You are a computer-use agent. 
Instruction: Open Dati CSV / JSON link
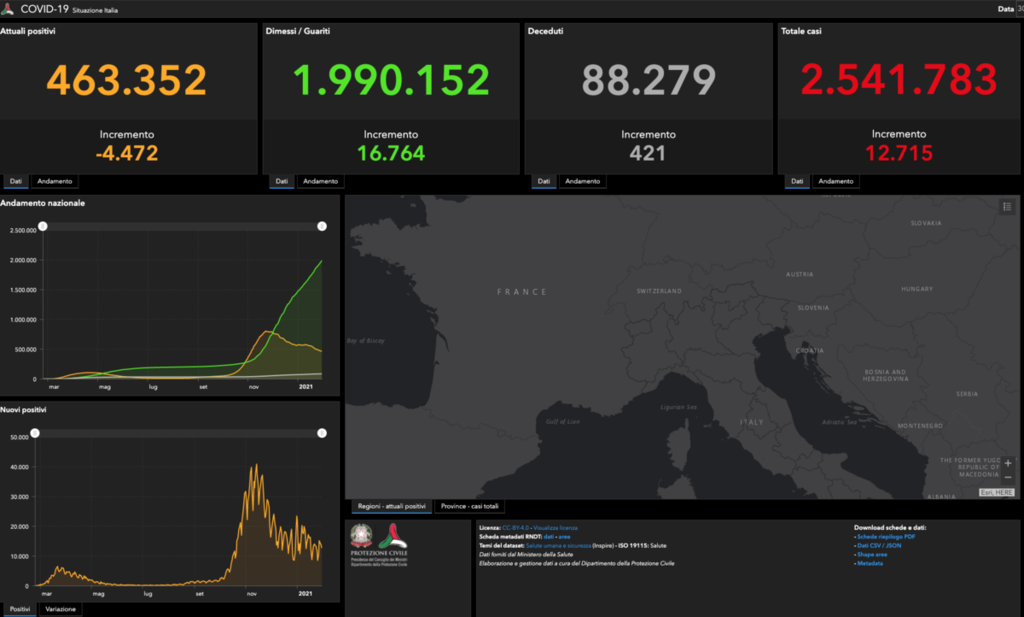[x=883, y=546]
